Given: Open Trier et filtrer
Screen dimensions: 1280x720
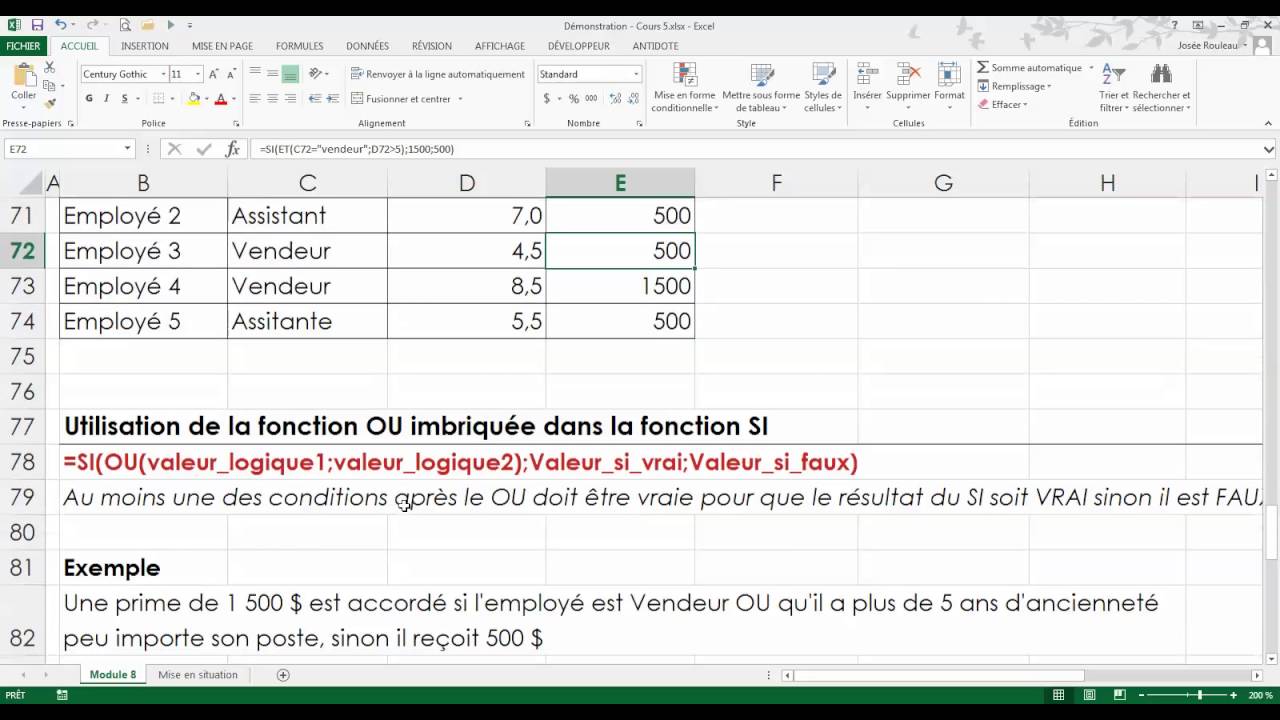Looking at the screenshot, I should click(x=1114, y=87).
